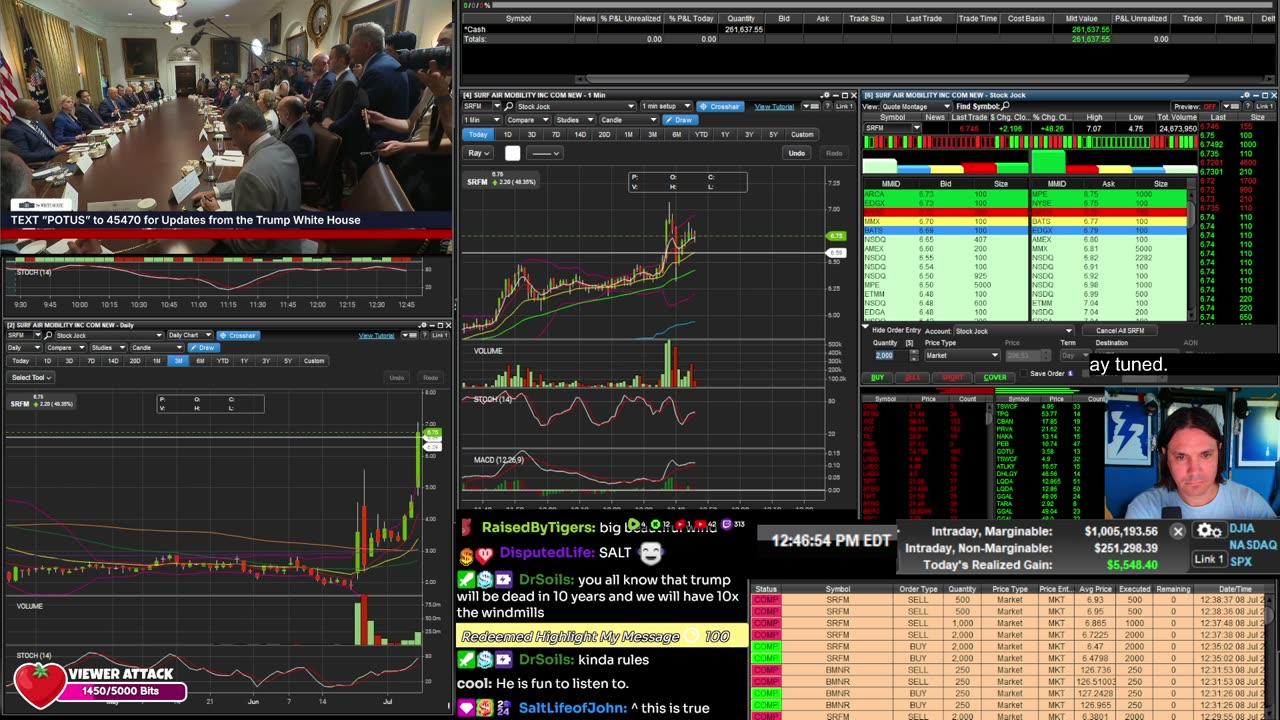
Task: Select Custom range tab in 1 Min chart
Action: [x=802, y=135]
